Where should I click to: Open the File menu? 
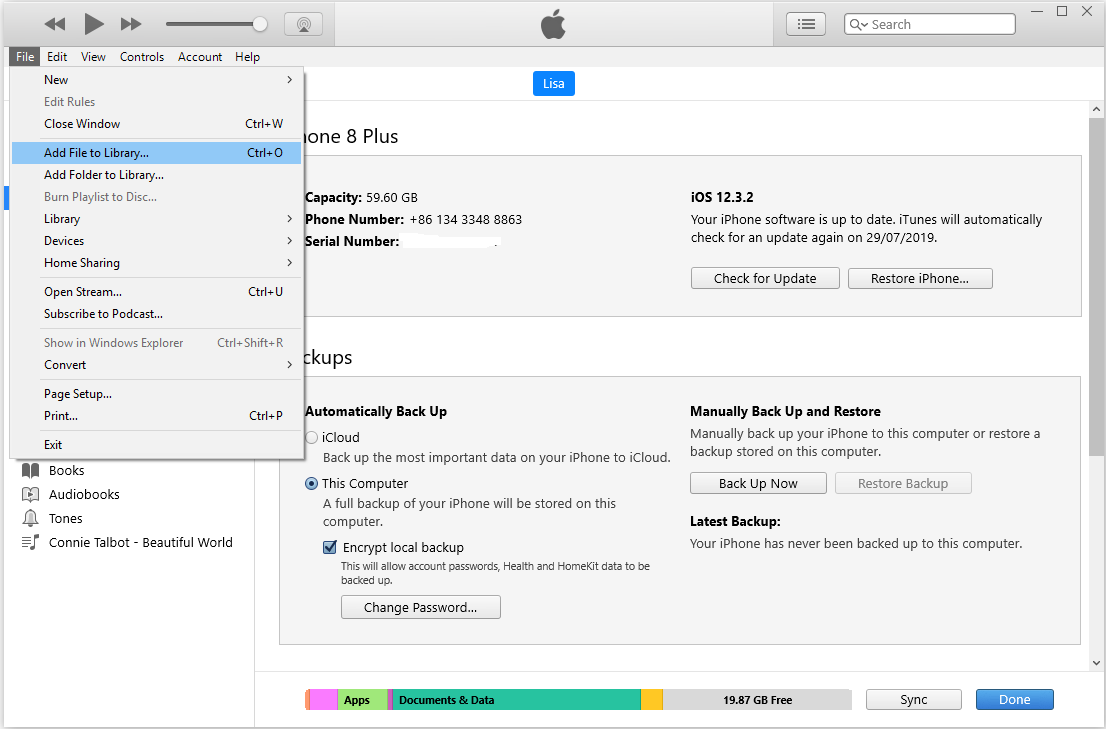[25, 56]
